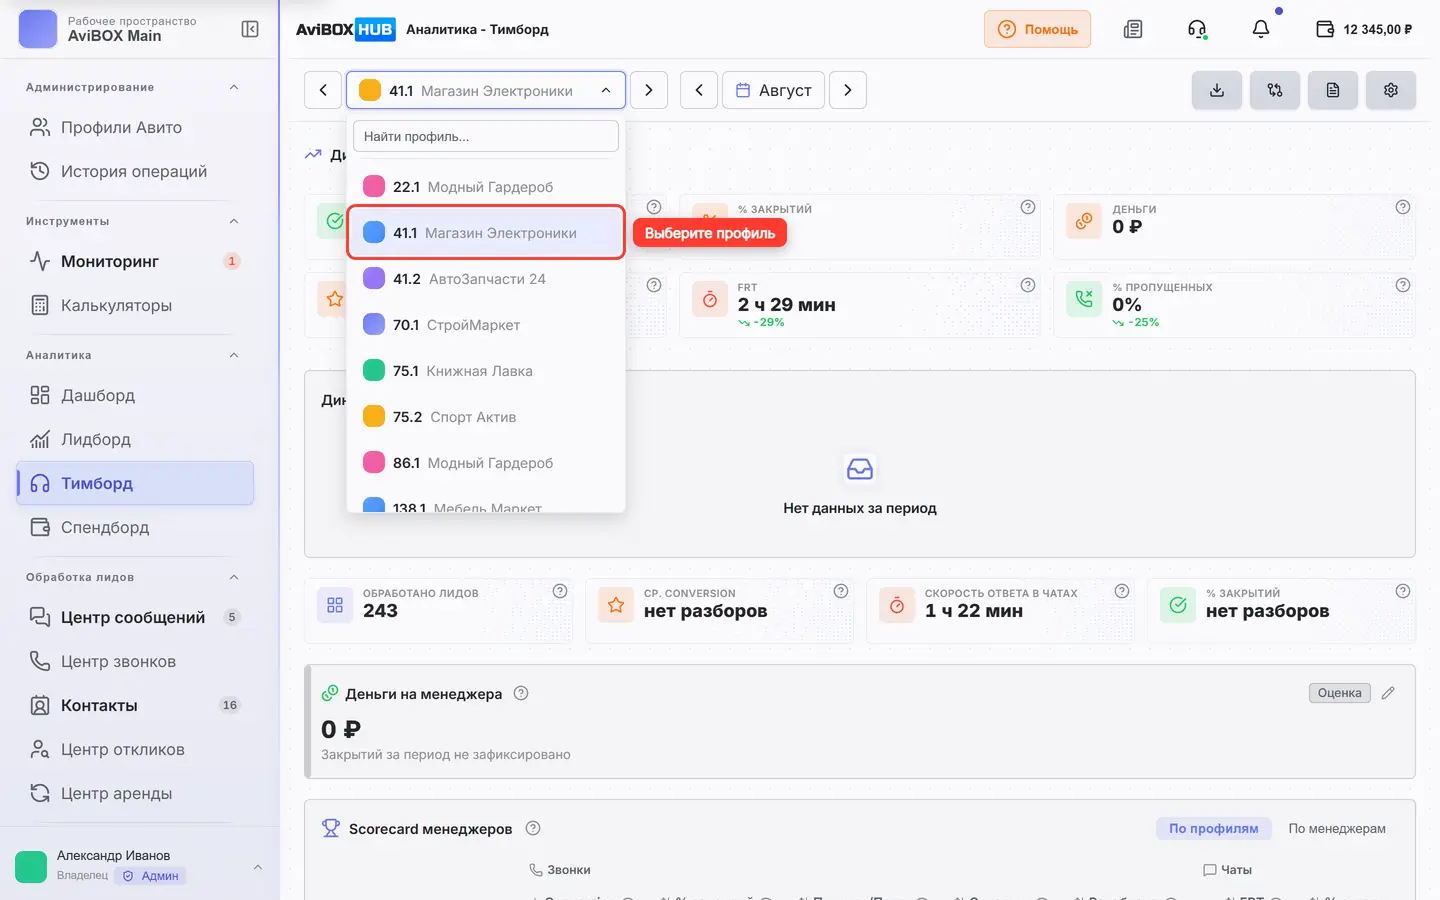The image size is (1440, 900).
Task: Go to previous month arrow
Action: coord(699,90)
